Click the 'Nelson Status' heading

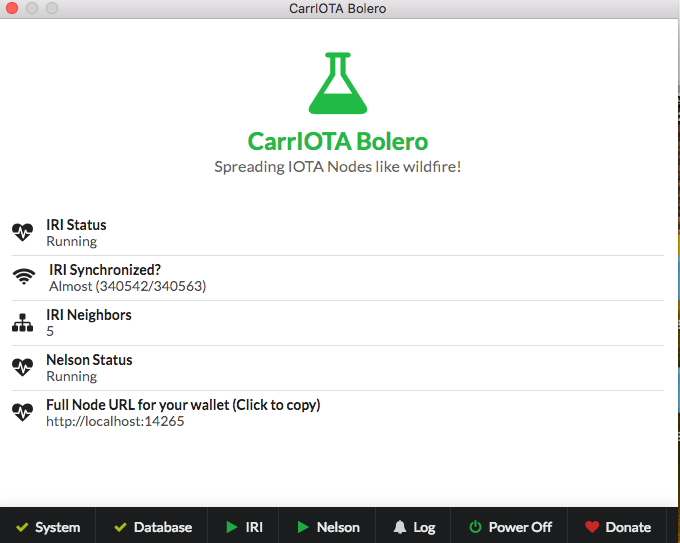pos(89,360)
